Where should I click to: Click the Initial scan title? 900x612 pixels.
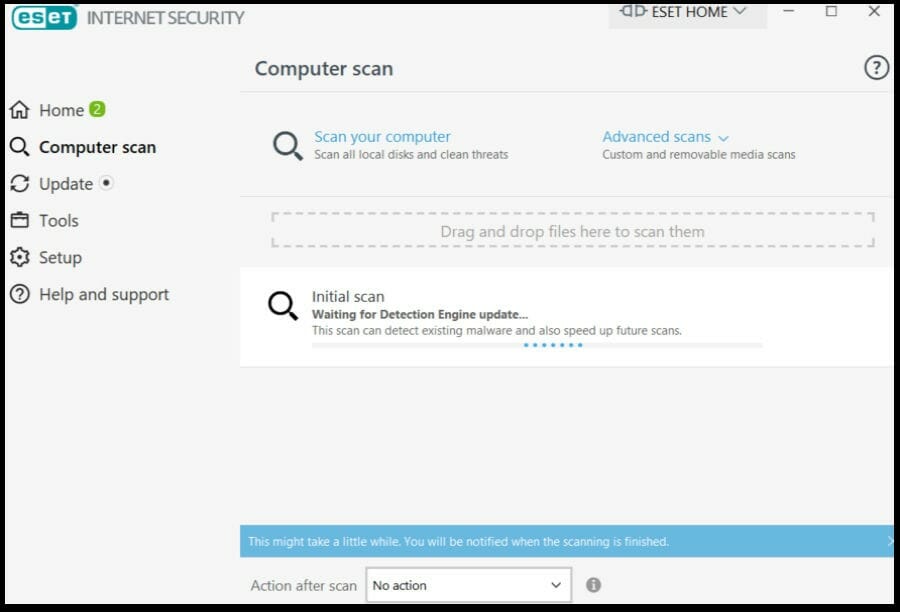[348, 296]
